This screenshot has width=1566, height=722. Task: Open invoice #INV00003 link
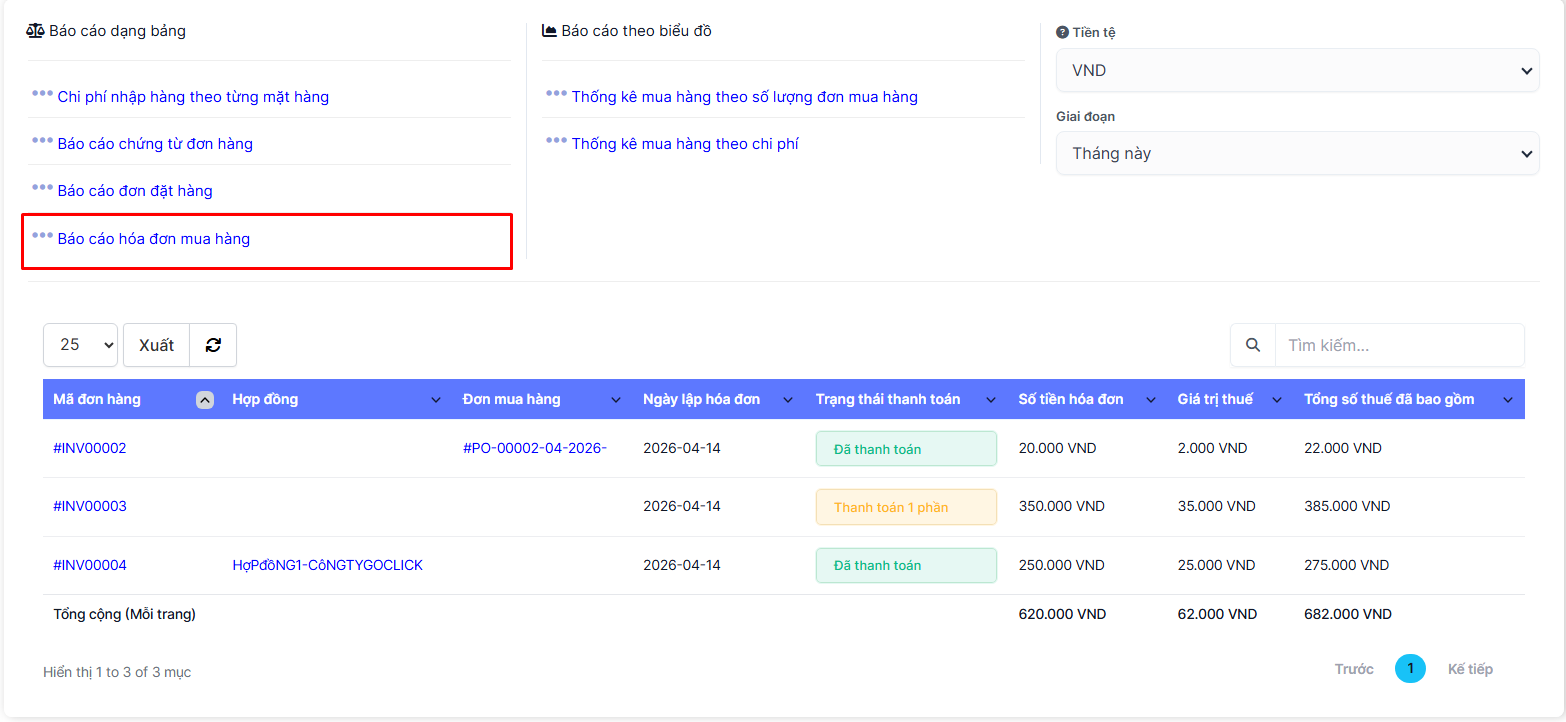click(x=90, y=506)
